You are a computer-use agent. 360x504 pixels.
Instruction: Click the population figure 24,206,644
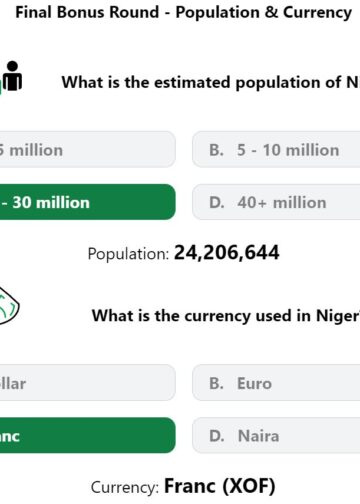[226, 253]
